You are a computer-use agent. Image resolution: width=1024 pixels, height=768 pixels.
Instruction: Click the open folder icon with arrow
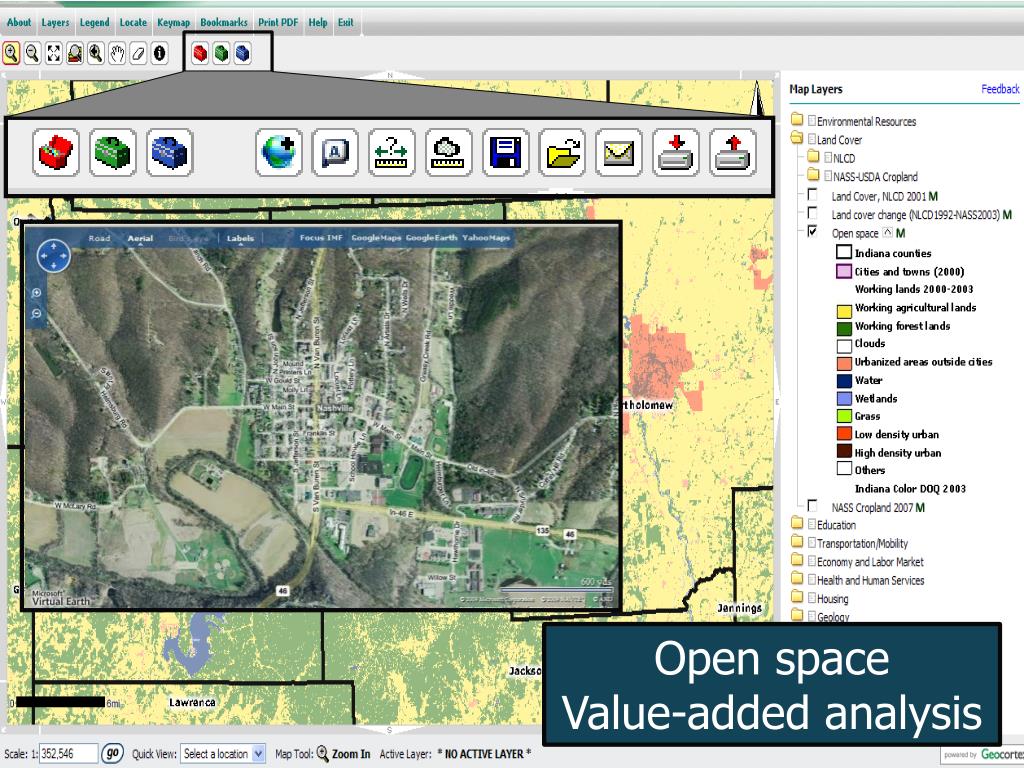(x=562, y=153)
